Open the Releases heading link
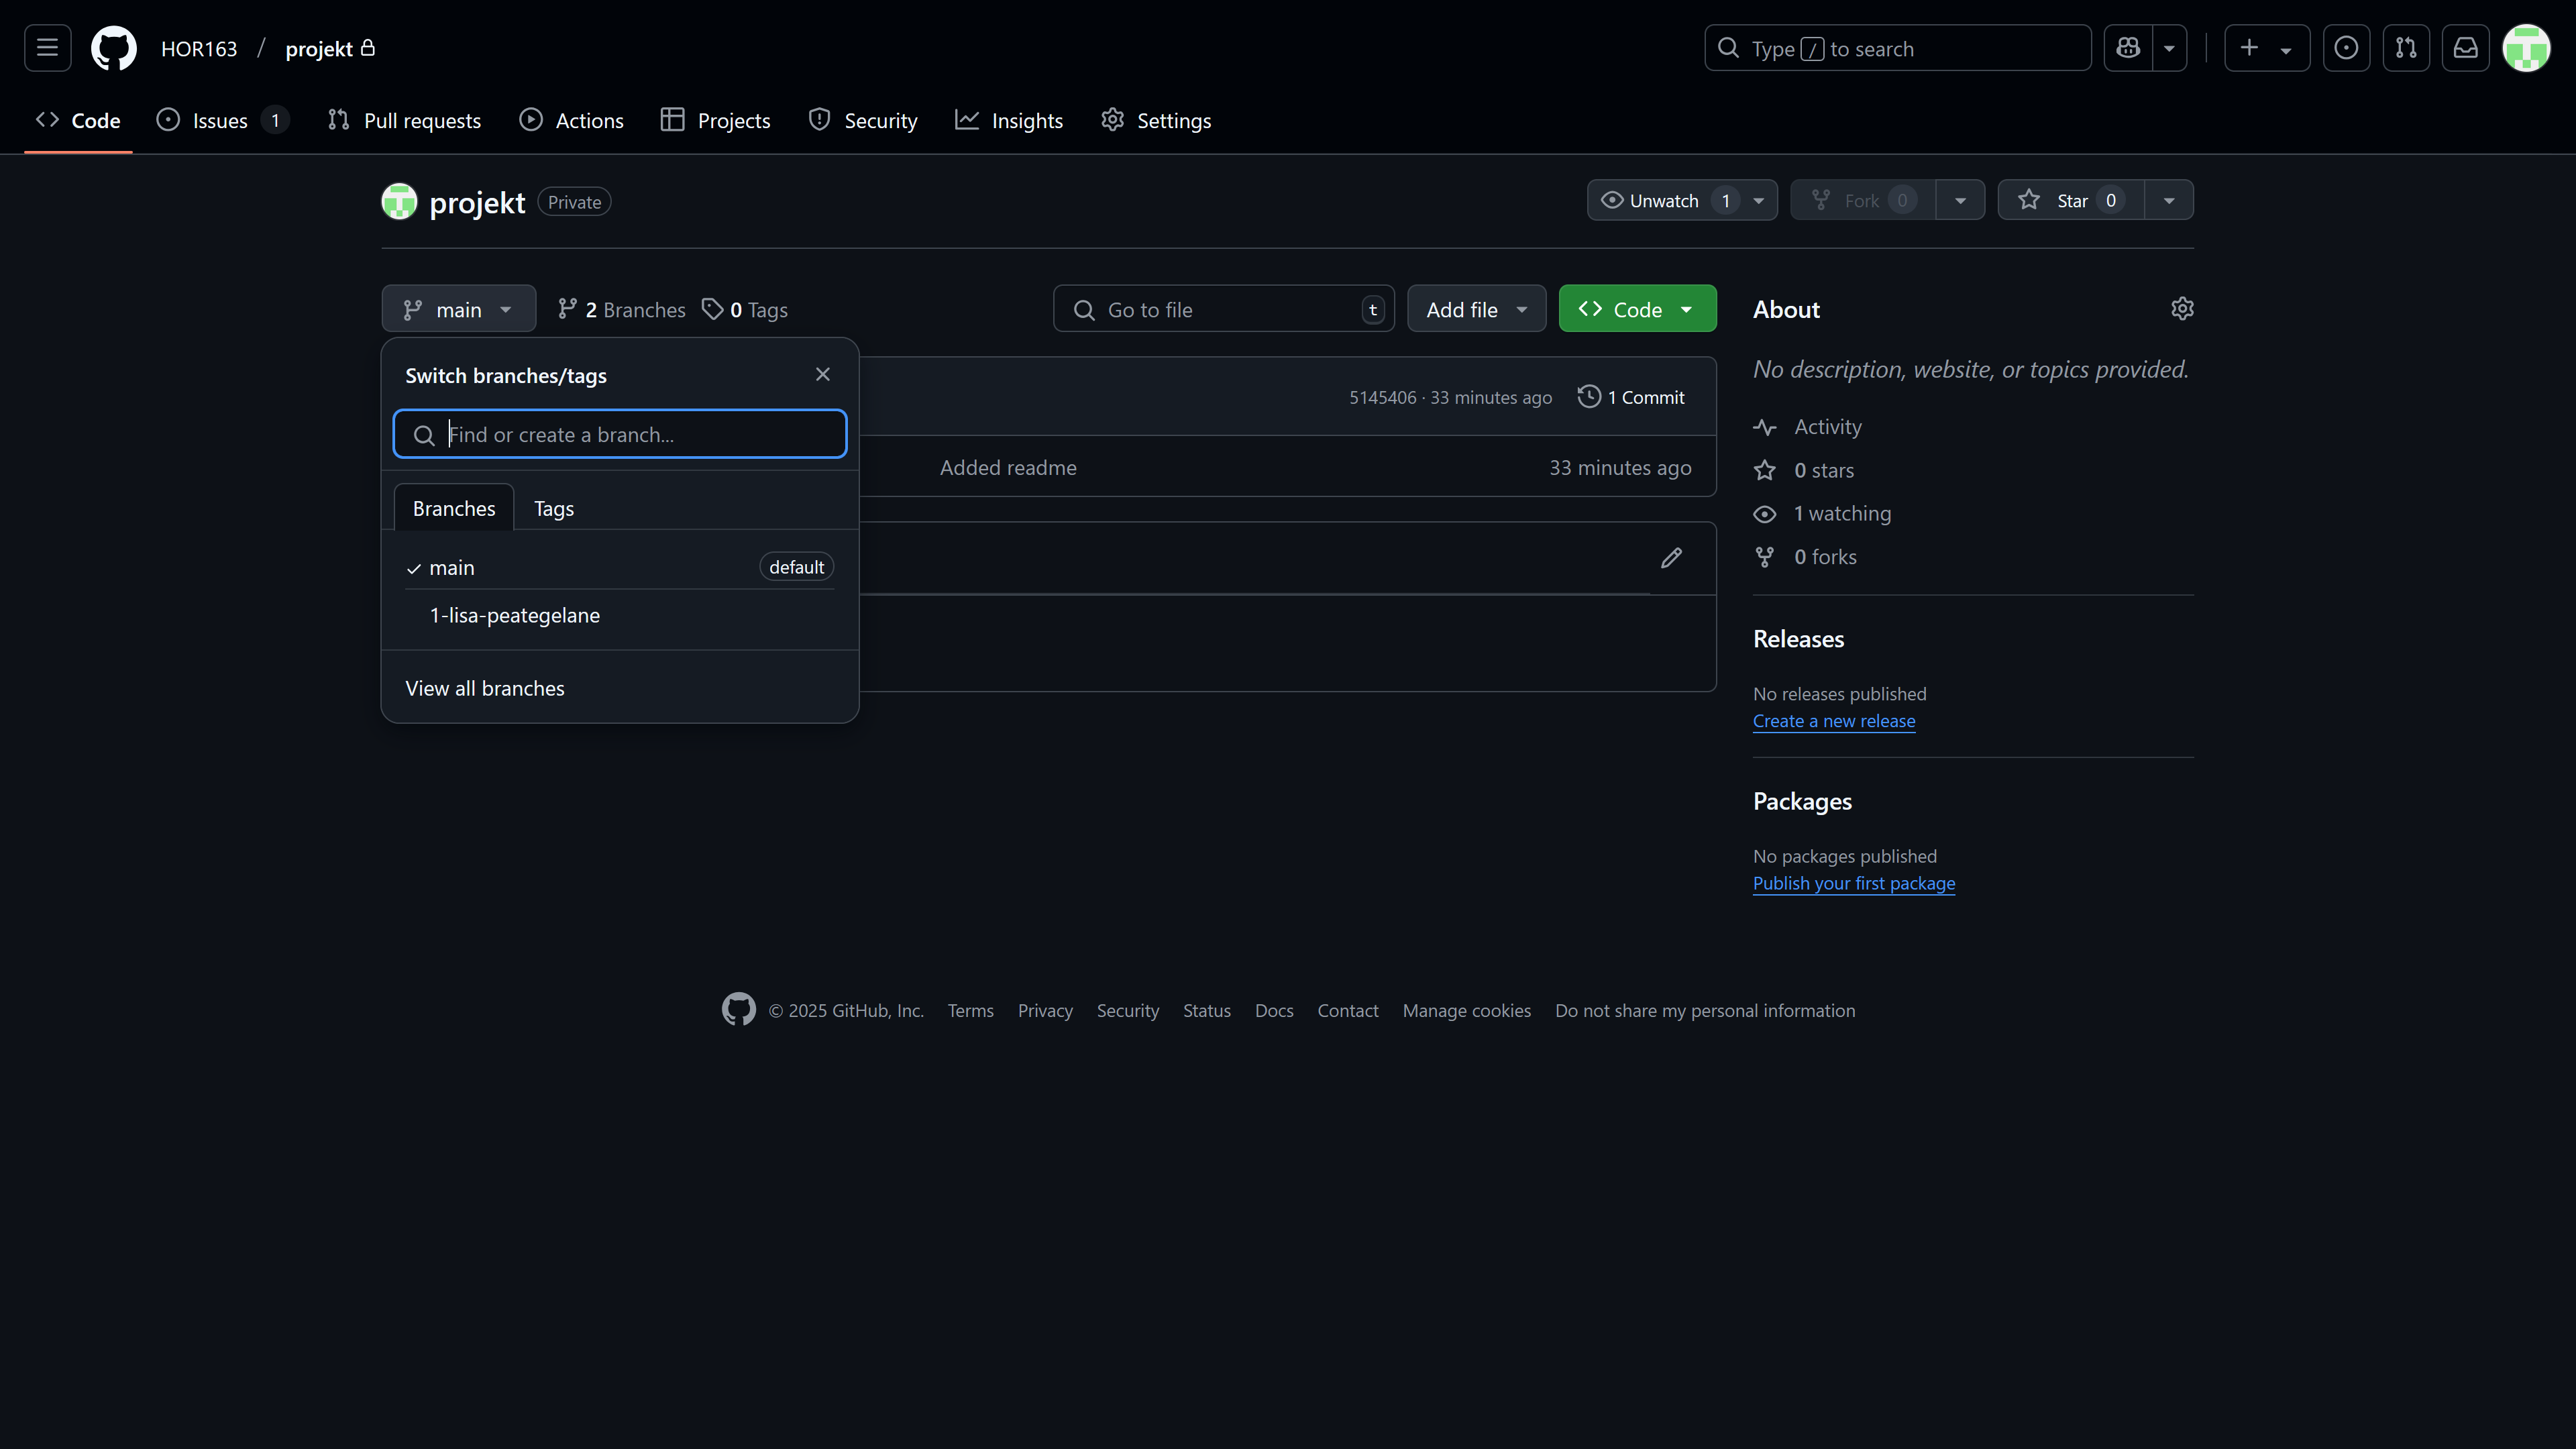2576x1449 pixels. pos(1798,639)
